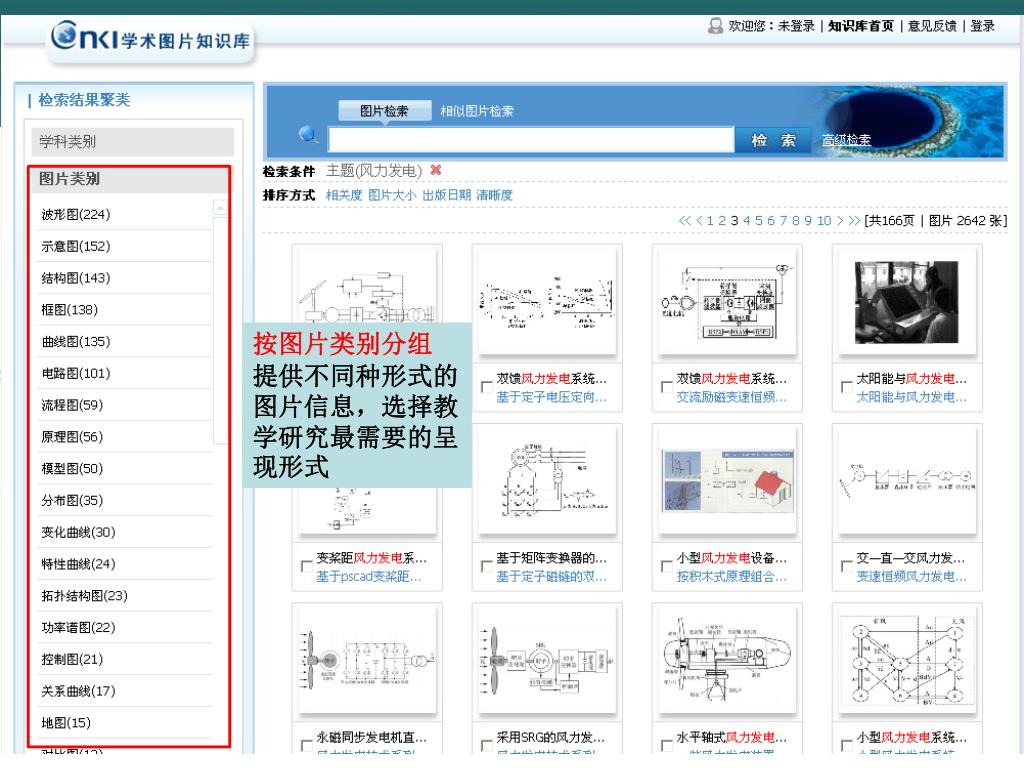This screenshot has height=768, width=1024.
Task: Jump to last page using double-right arrows
Action: (854, 221)
